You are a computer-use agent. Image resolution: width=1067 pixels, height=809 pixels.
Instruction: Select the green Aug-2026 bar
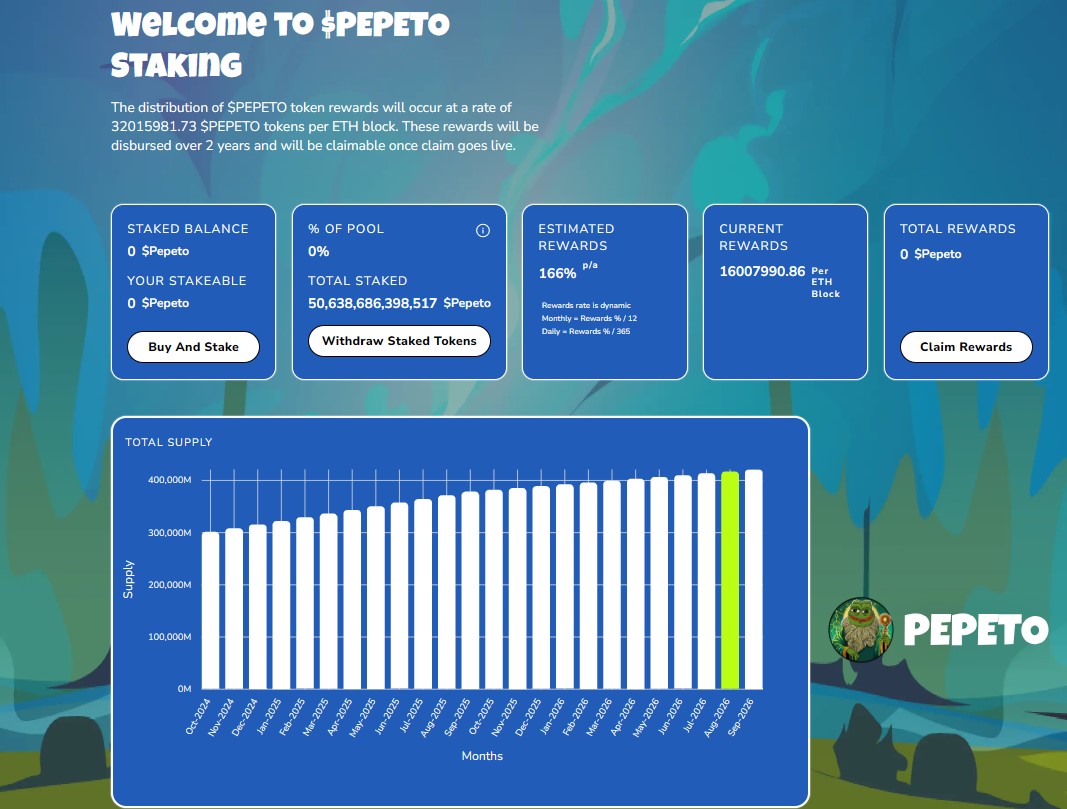(730, 580)
